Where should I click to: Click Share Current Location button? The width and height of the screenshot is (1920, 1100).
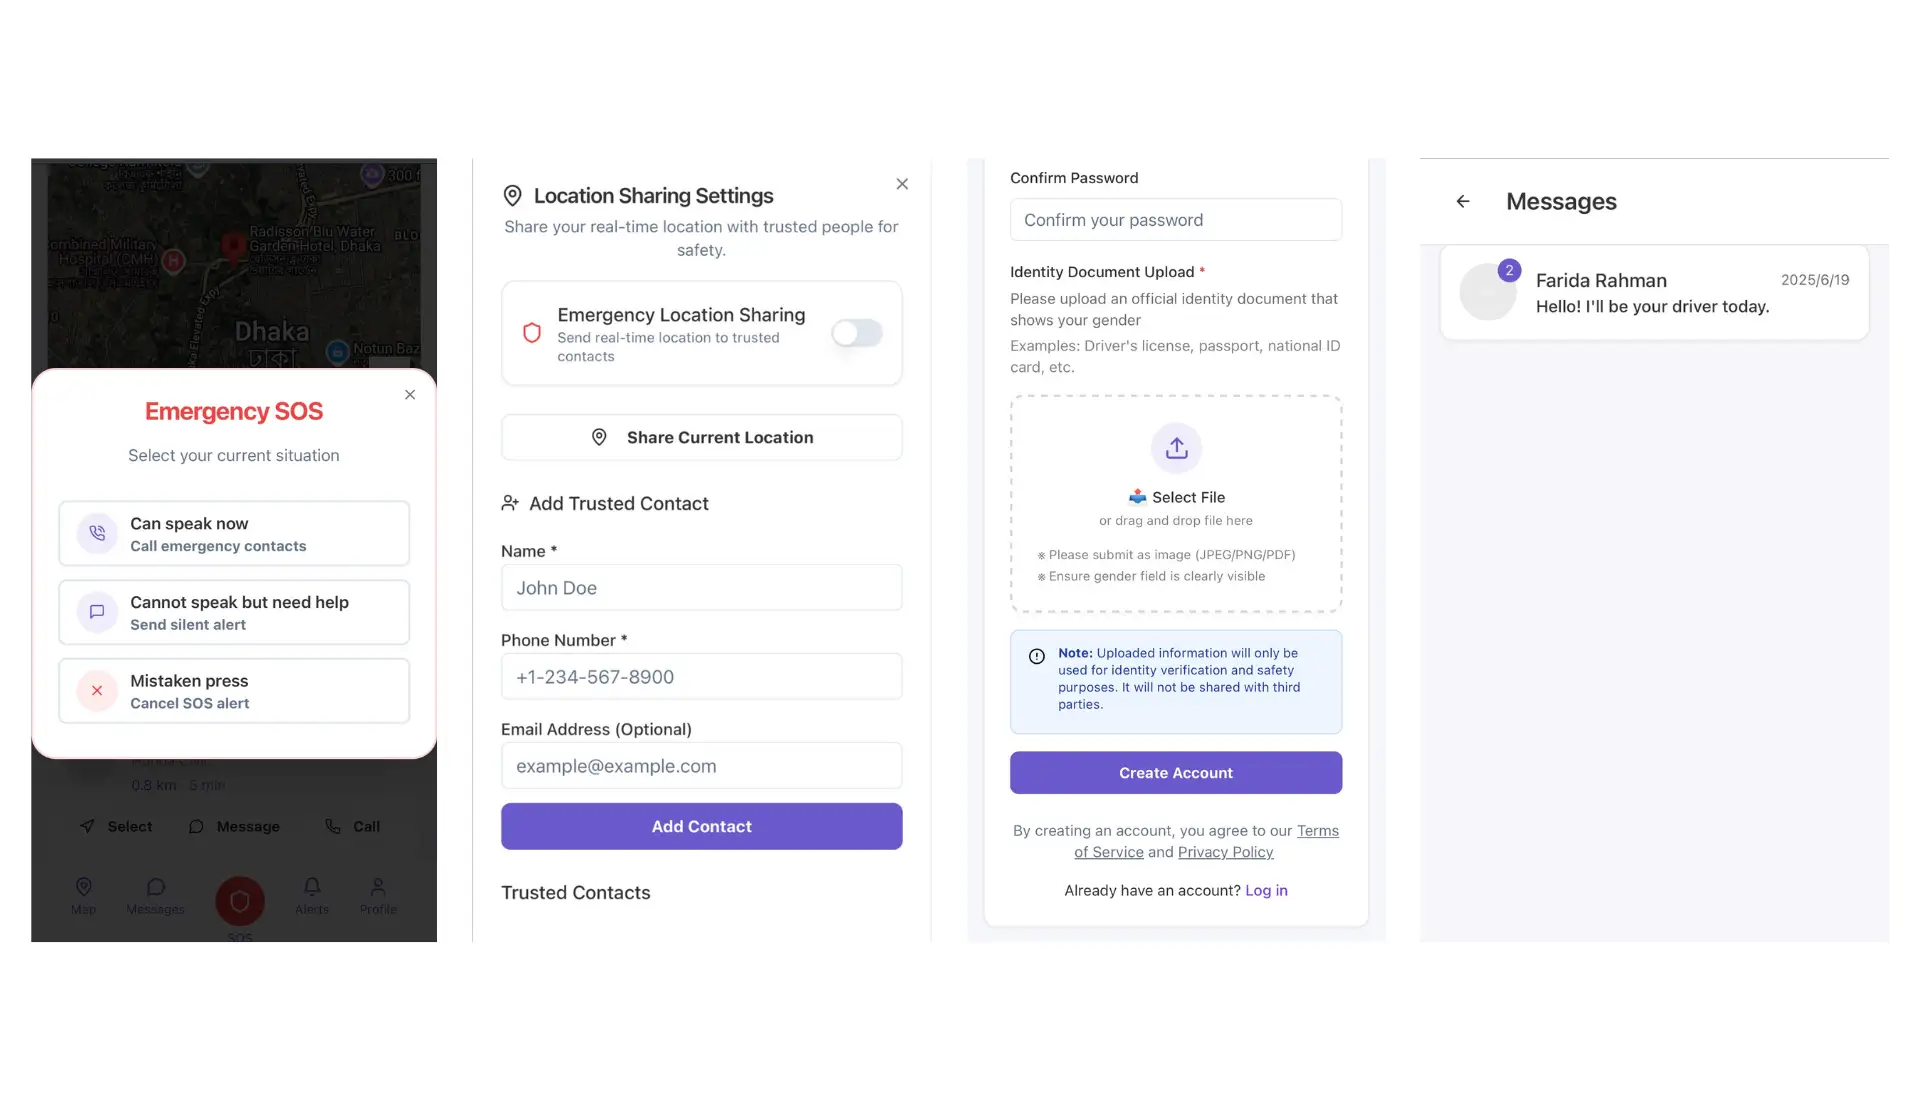tap(702, 438)
